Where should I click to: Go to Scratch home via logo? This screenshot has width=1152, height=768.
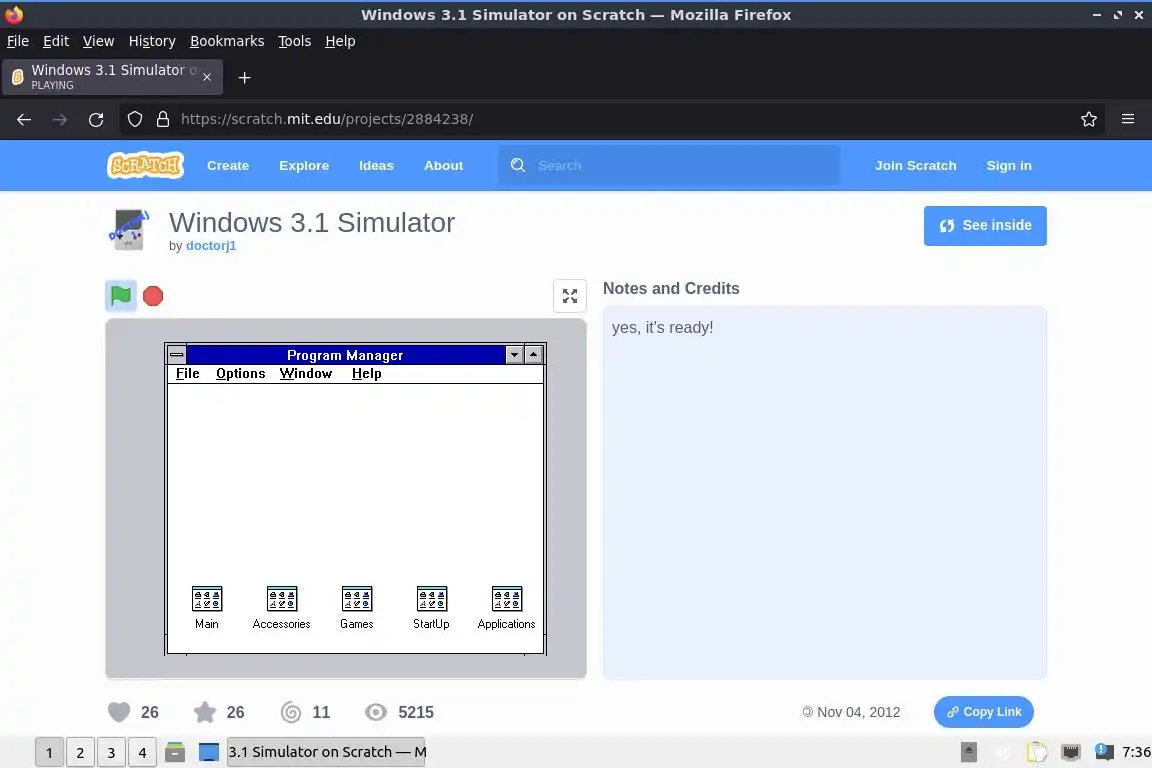point(145,165)
